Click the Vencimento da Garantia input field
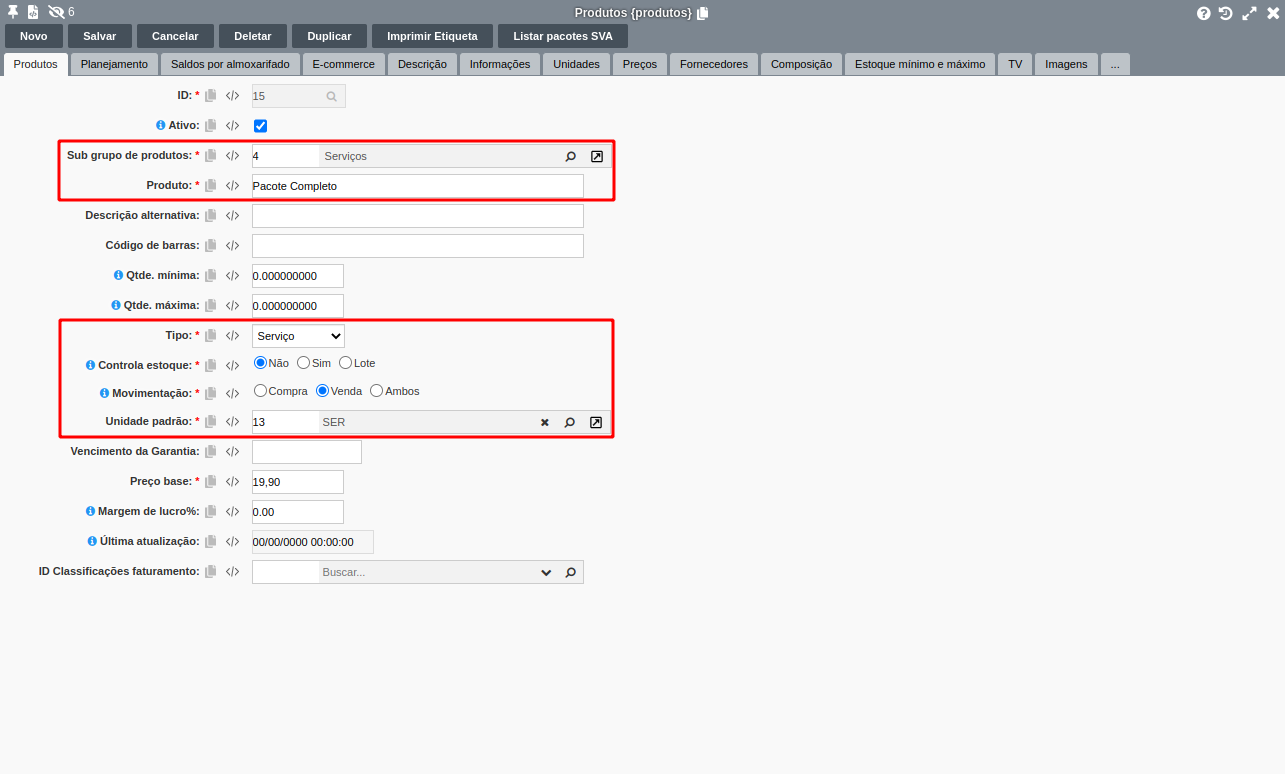Viewport: 1285px width, 774px height. pyautogui.click(x=307, y=452)
